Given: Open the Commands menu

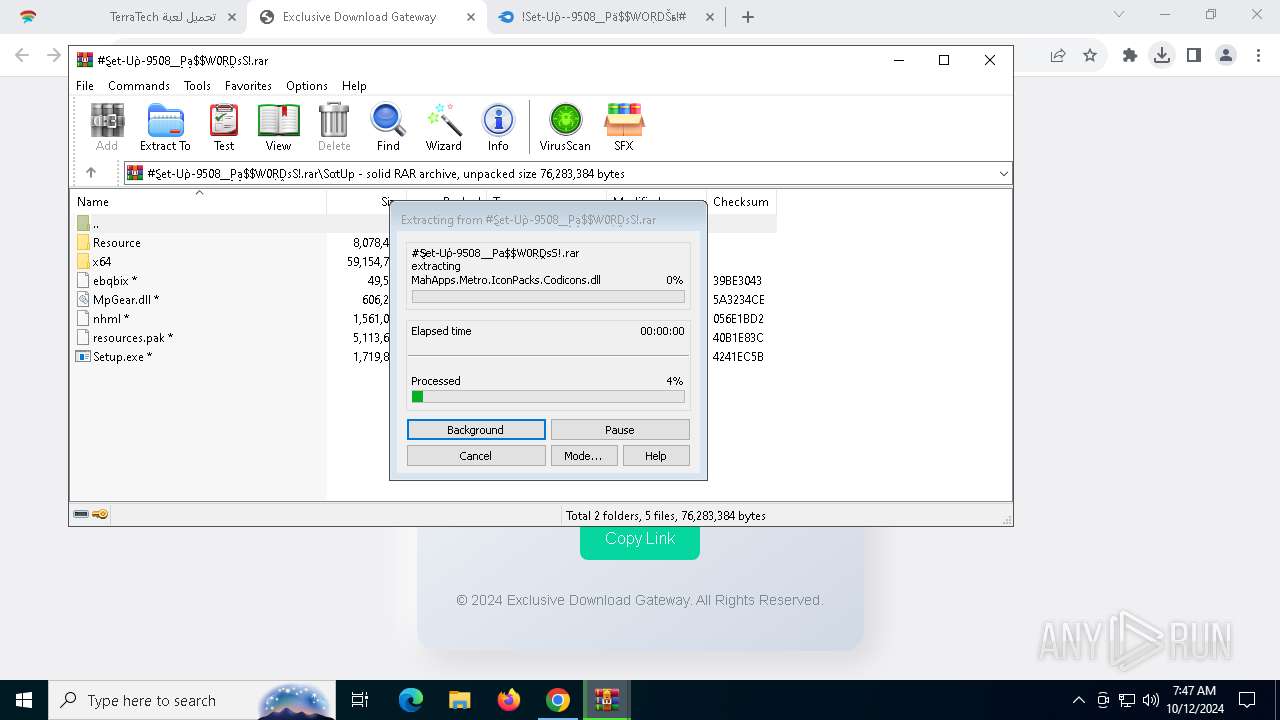Looking at the screenshot, I should point(139,86).
